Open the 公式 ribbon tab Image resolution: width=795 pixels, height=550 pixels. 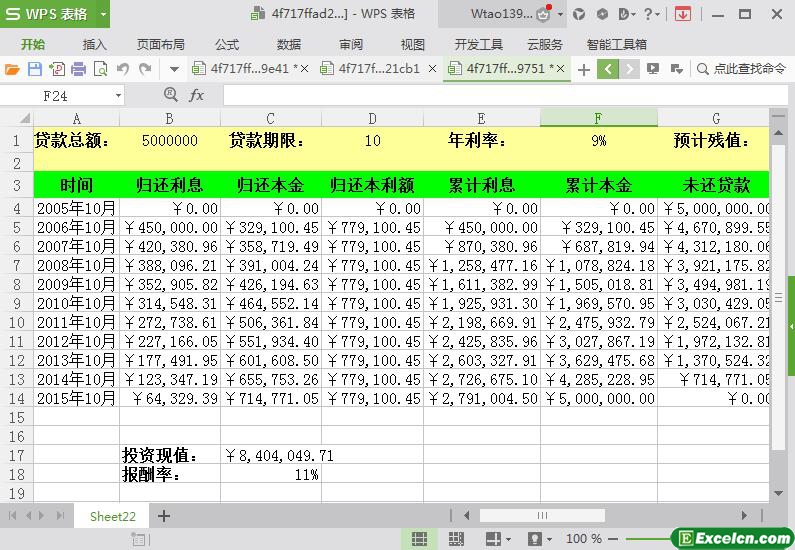point(227,45)
